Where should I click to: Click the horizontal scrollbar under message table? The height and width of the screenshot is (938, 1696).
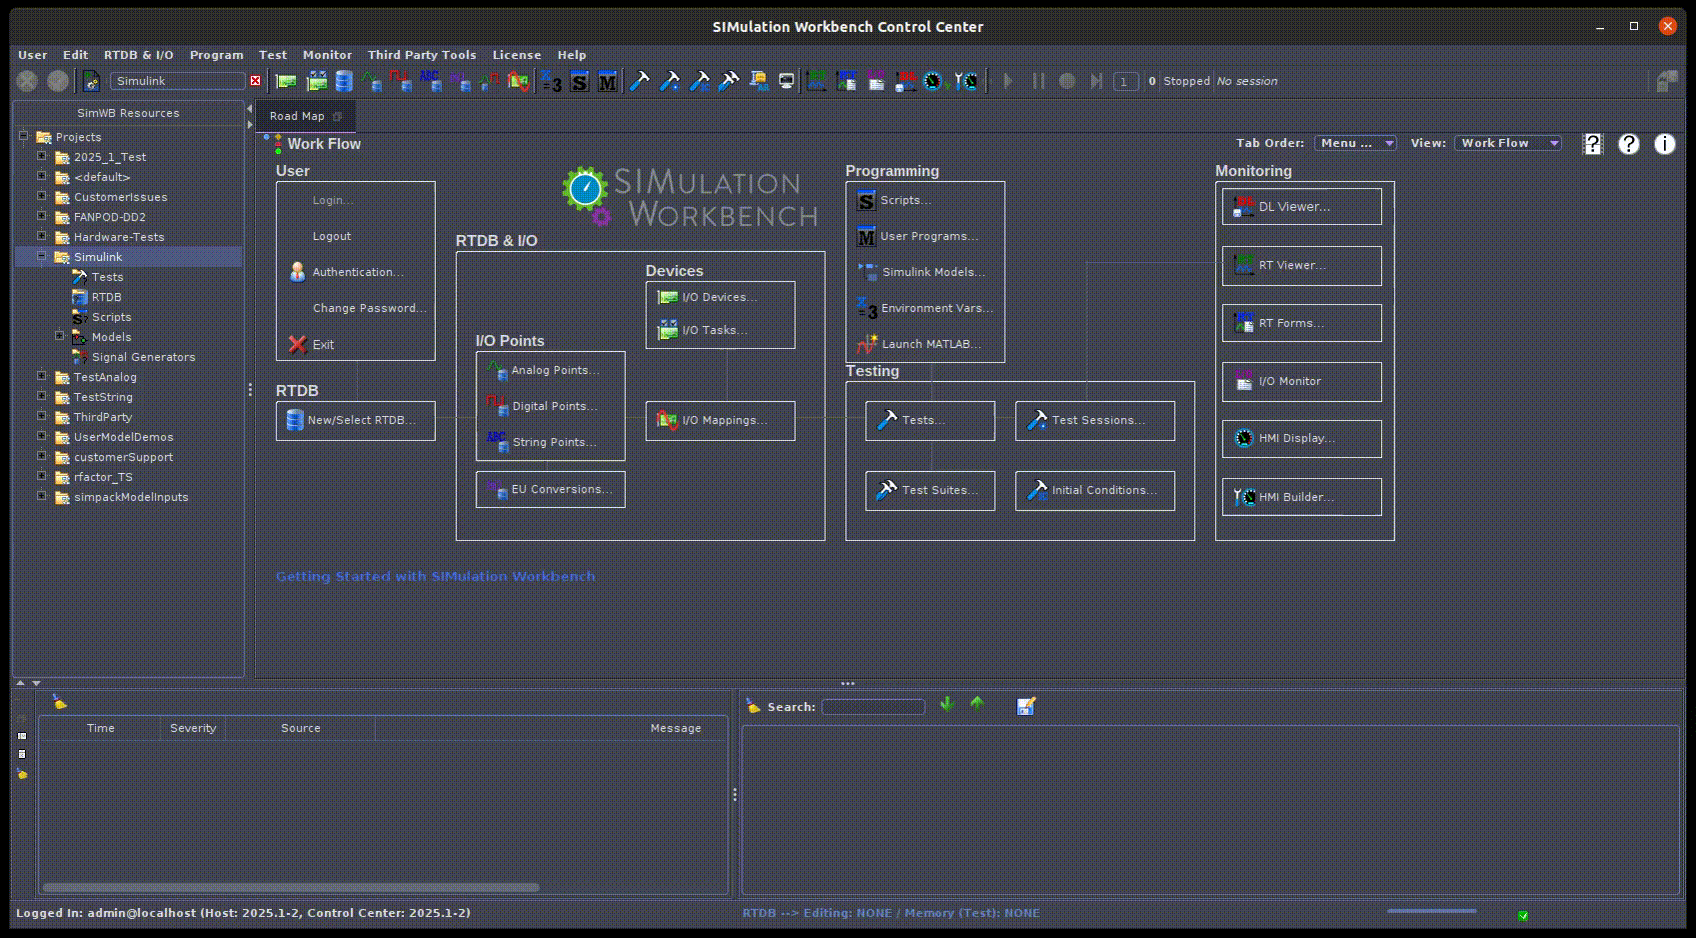pyautogui.click(x=290, y=887)
